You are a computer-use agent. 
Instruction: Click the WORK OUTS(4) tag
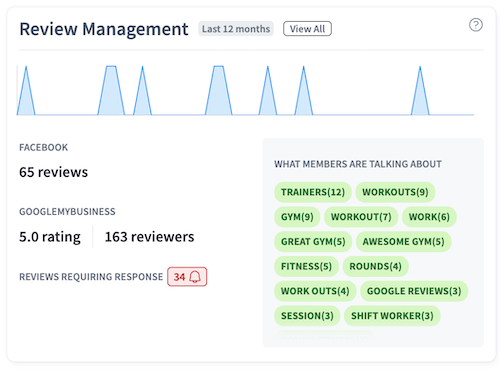click(315, 291)
